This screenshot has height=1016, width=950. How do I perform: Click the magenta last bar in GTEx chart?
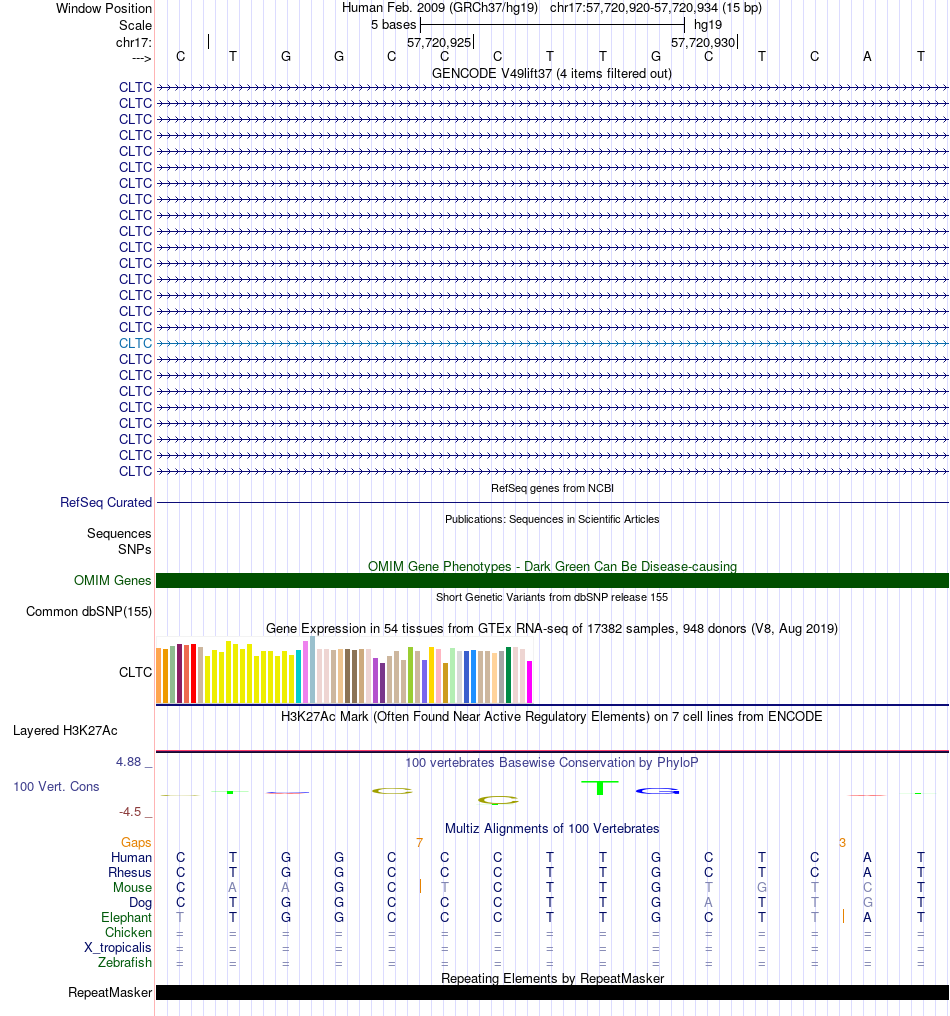pyautogui.click(x=529, y=682)
